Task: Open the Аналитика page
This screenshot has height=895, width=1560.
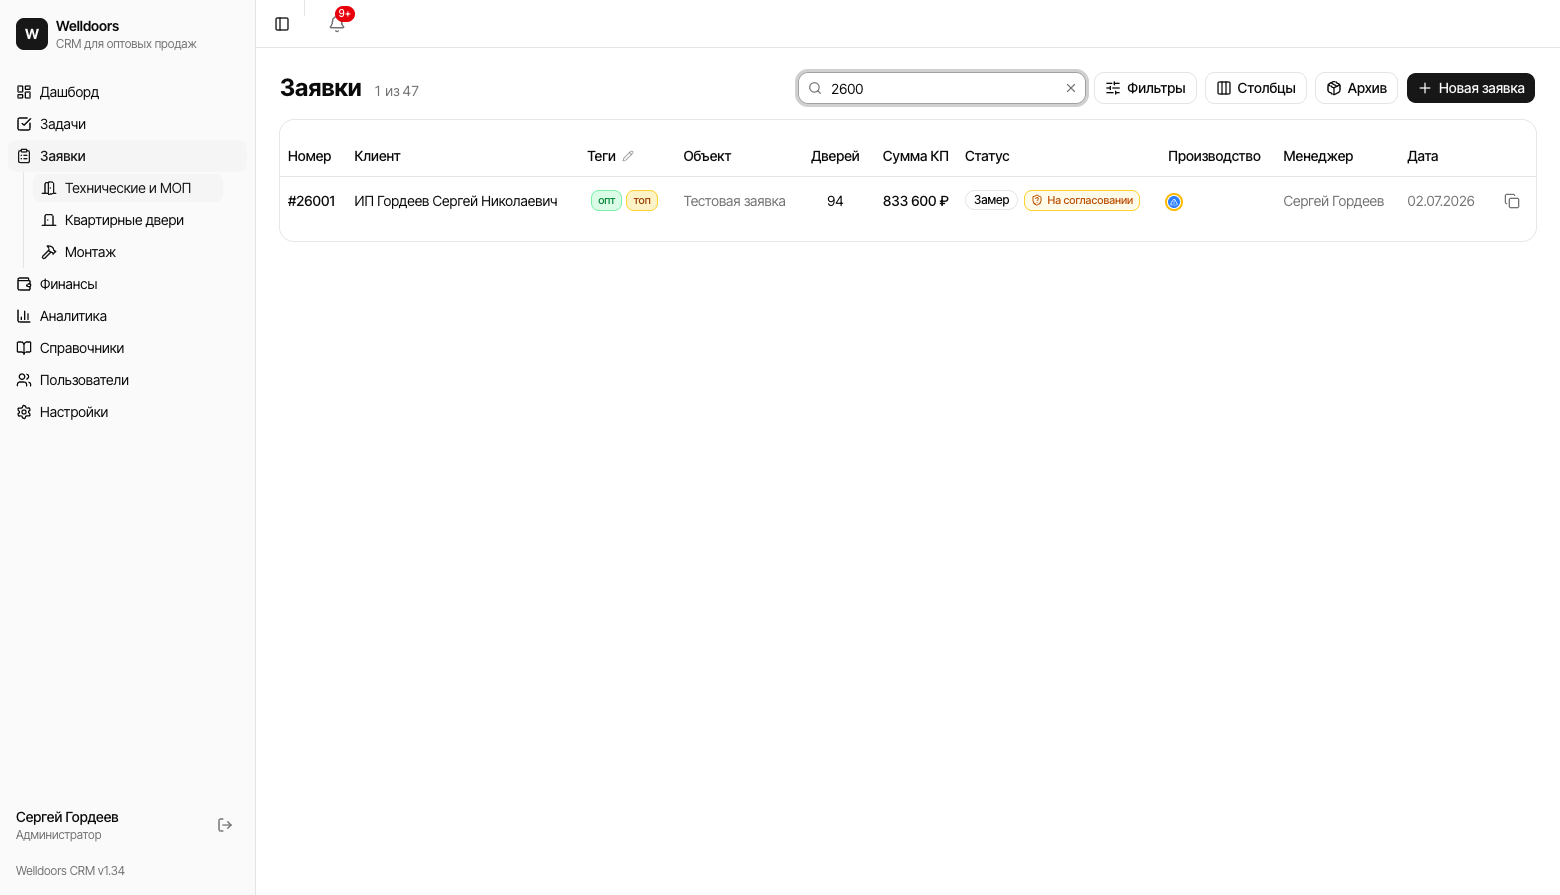Action: (128, 316)
